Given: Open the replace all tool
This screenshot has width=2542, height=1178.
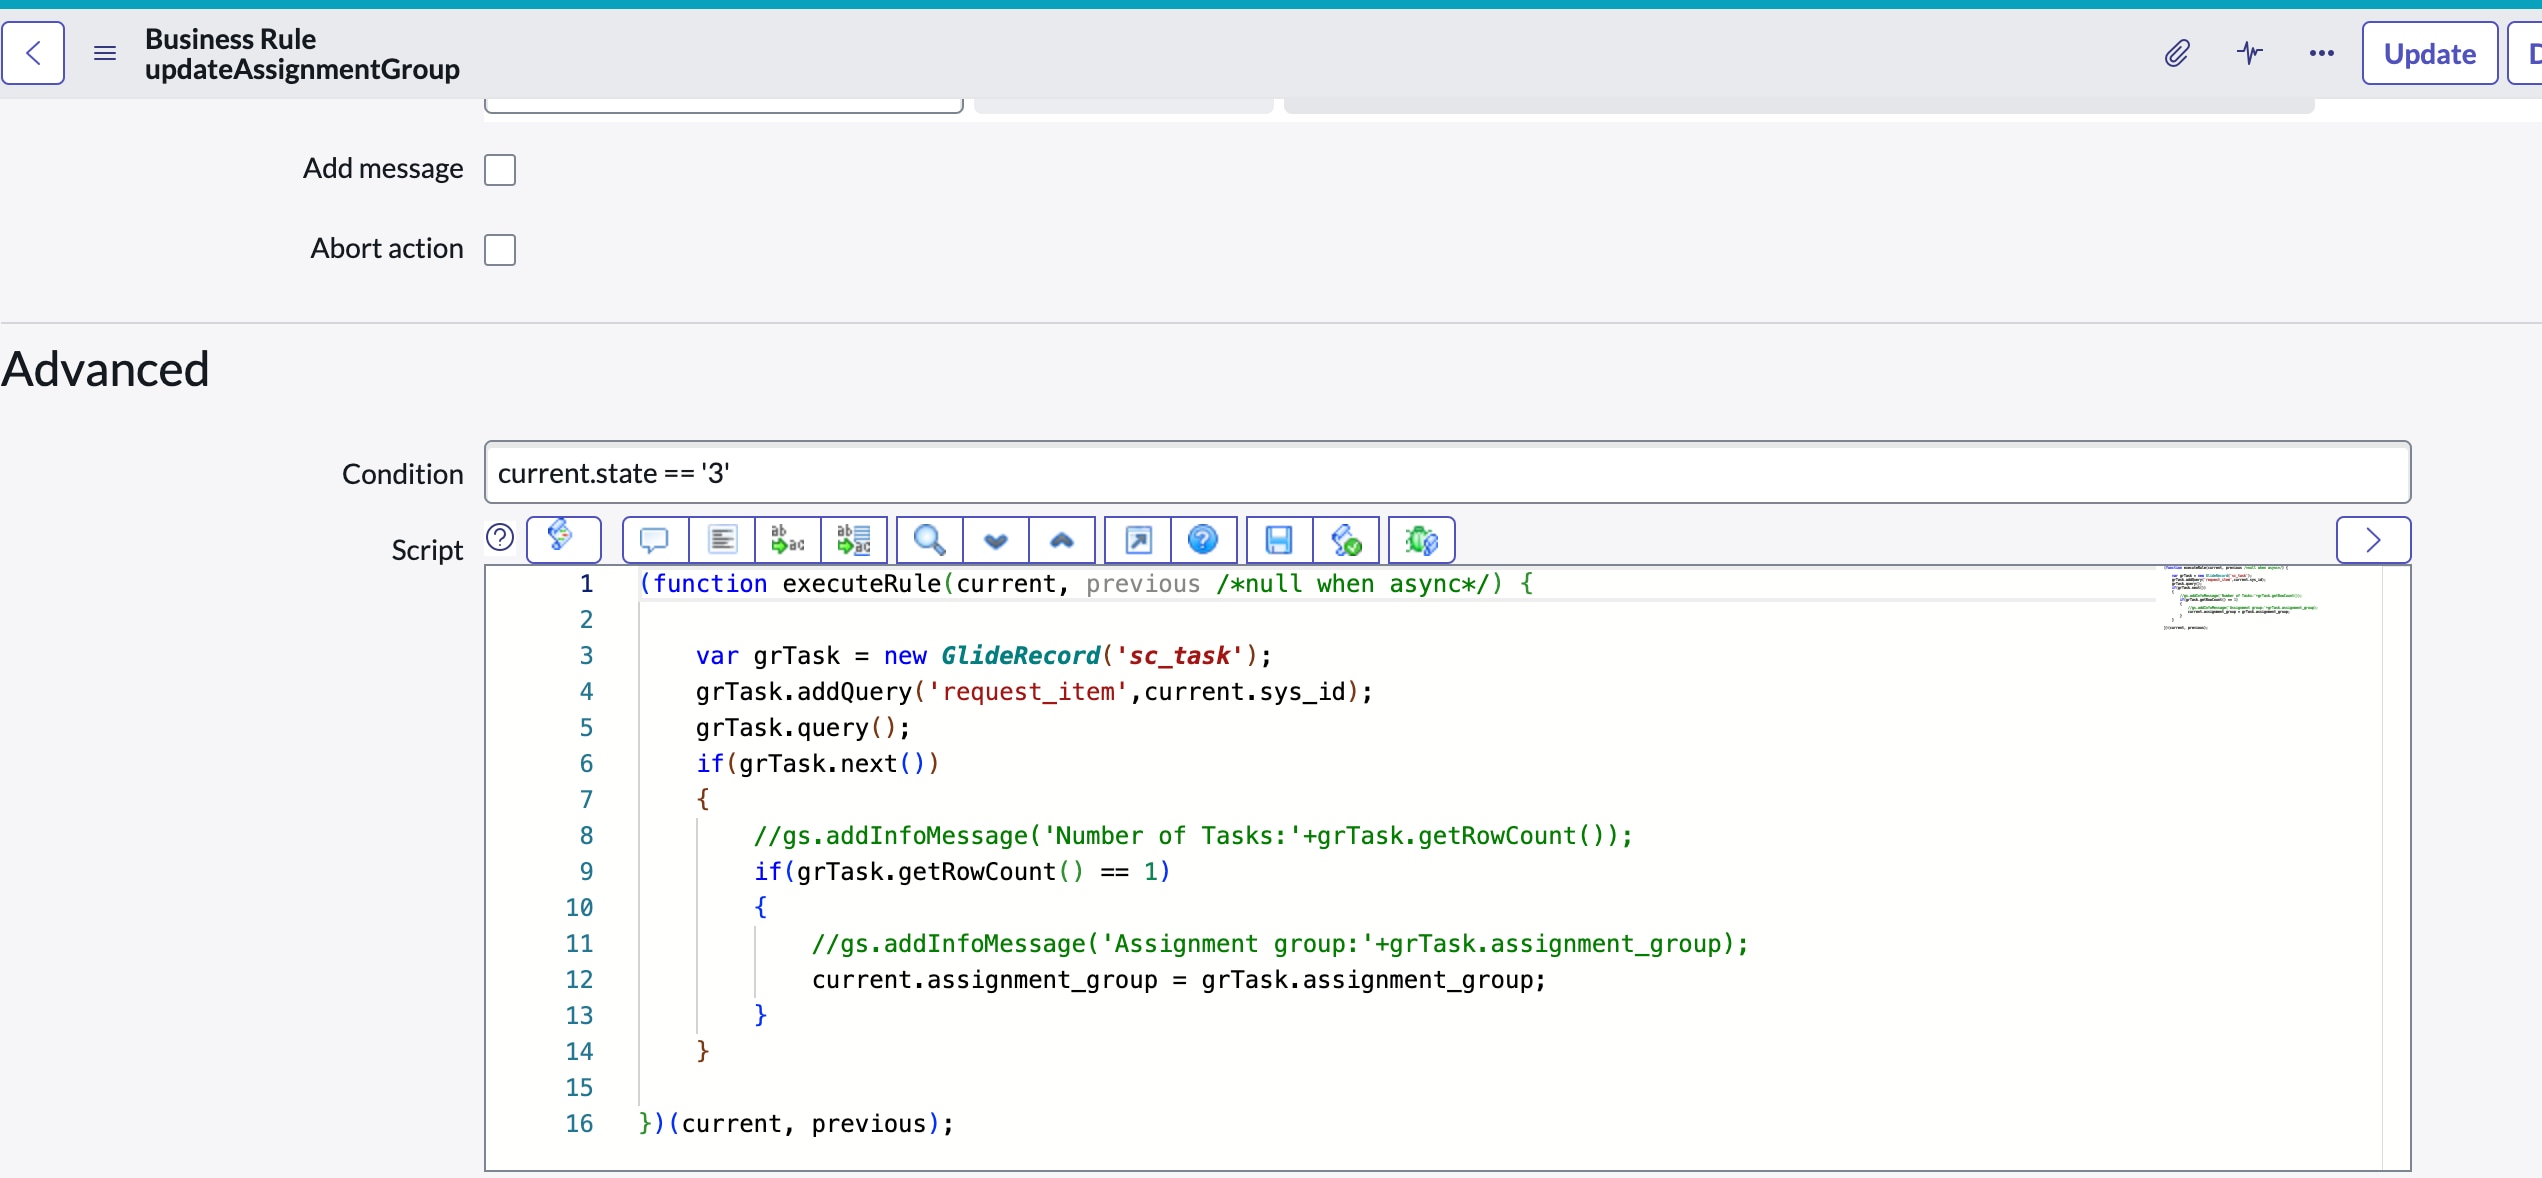Looking at the screenshot, I should click(853, 540).
